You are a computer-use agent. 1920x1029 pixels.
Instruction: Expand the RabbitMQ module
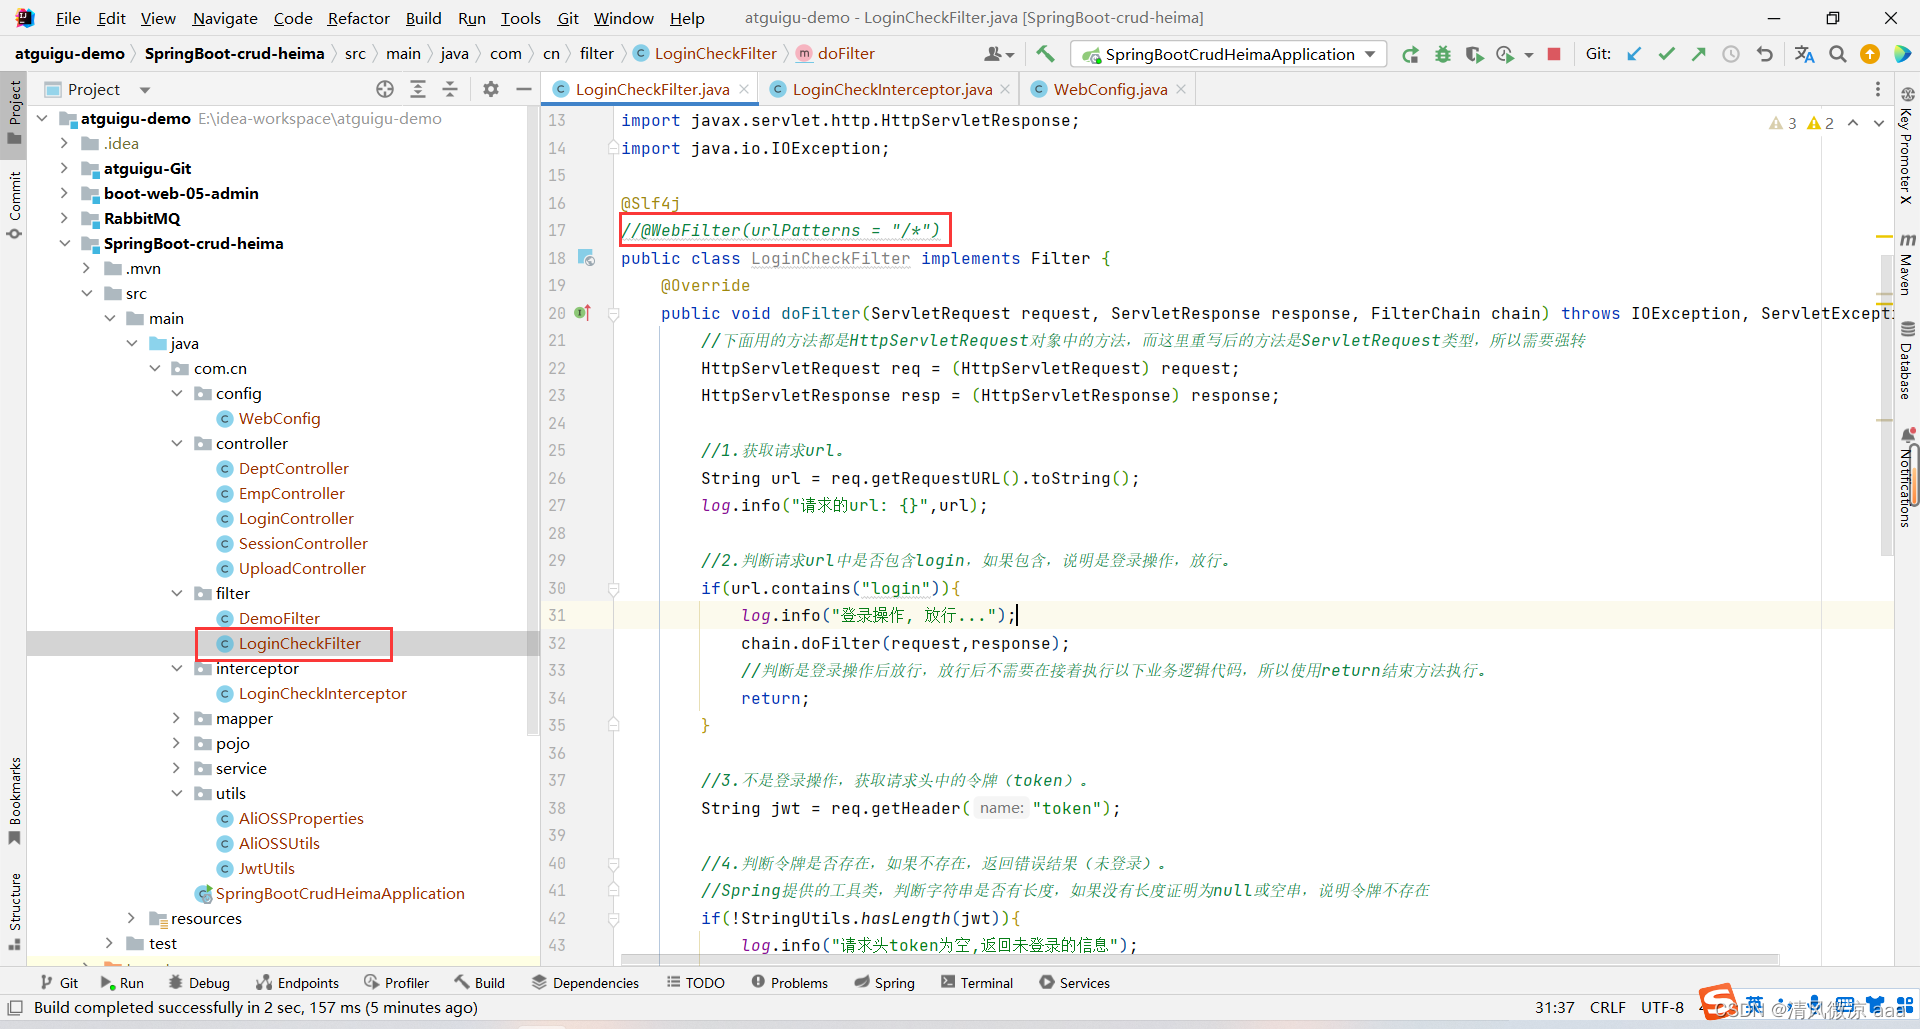[64, 218]
